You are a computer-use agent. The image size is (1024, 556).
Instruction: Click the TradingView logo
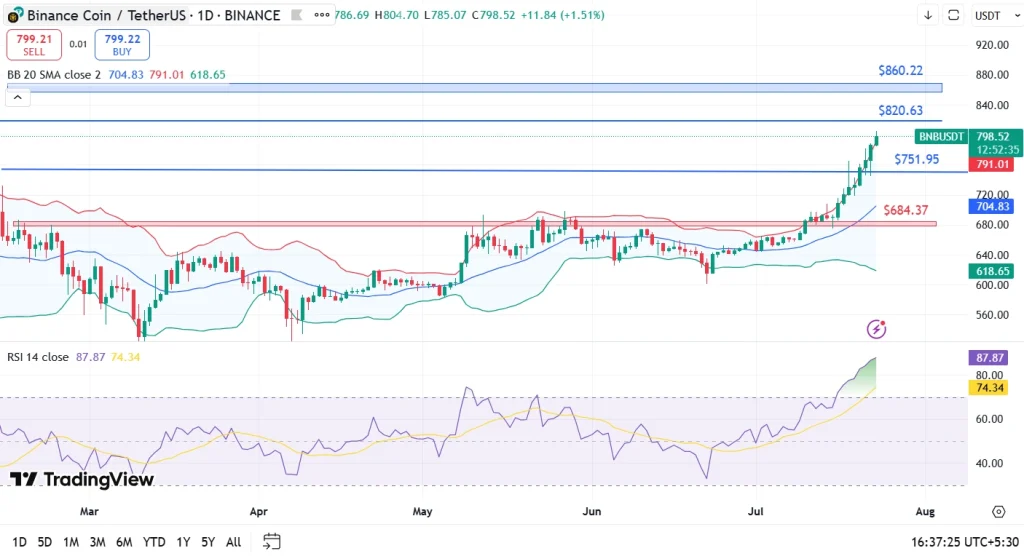coord(82,480)
